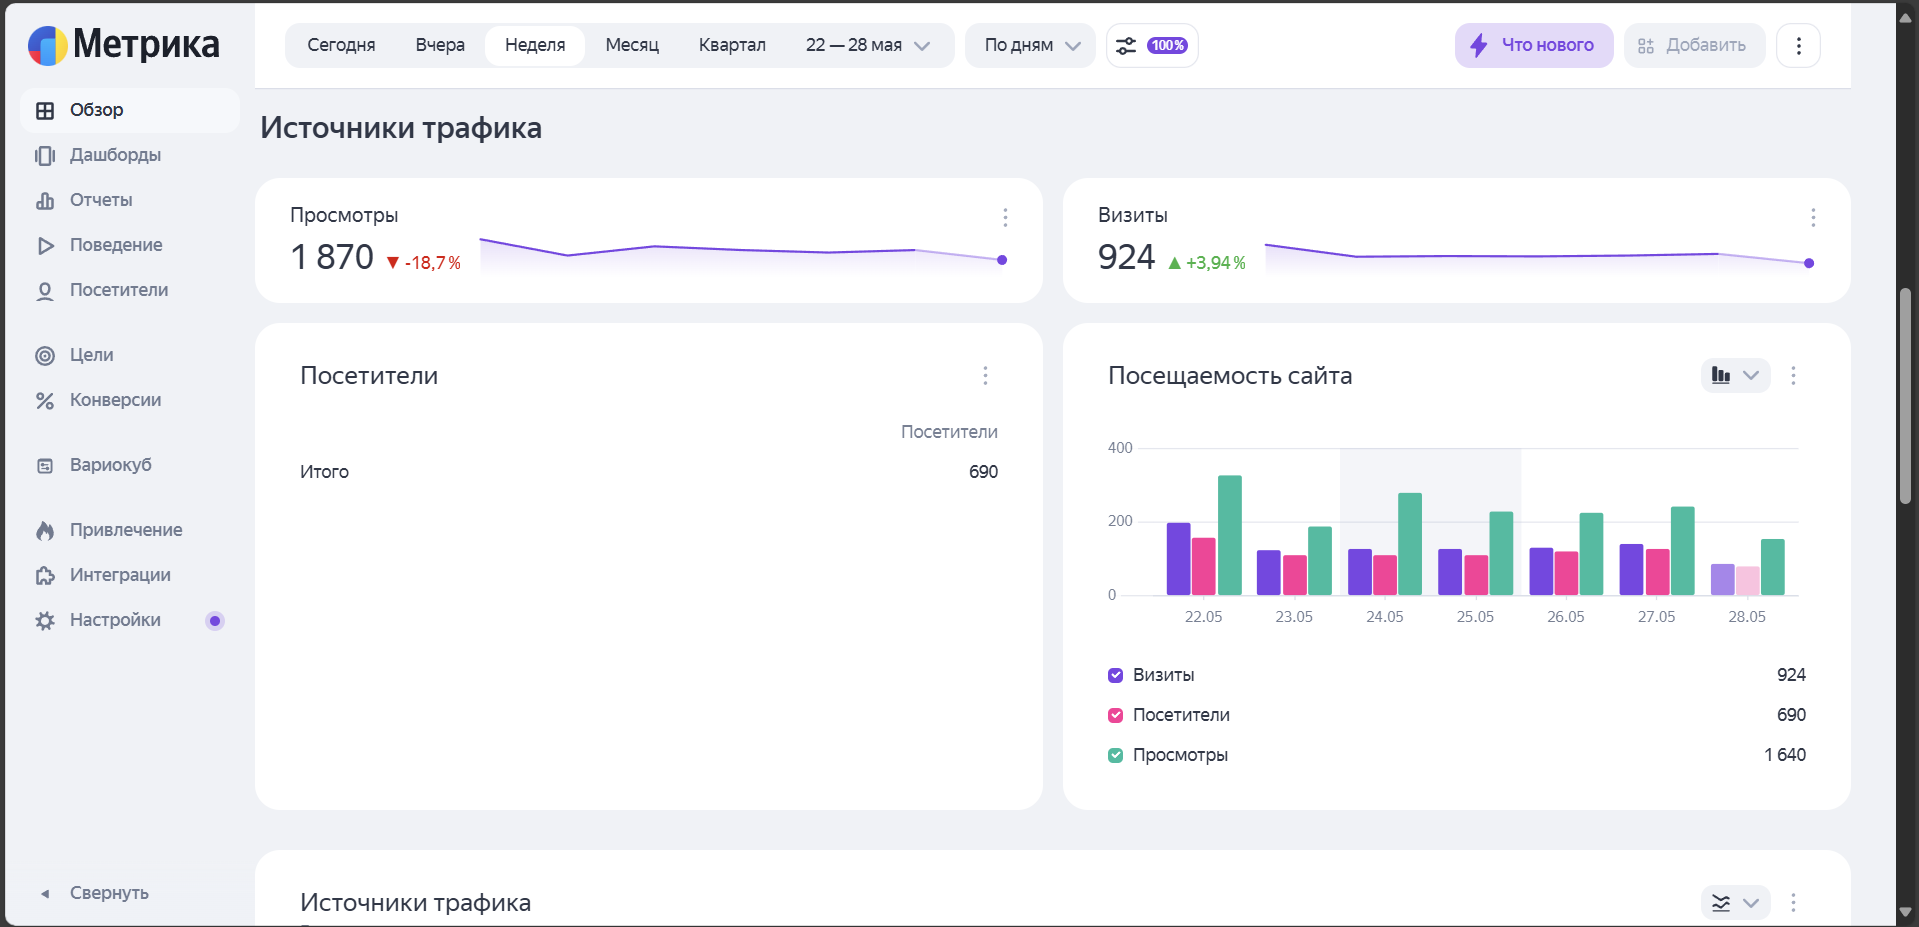
Task: Switch to the Сегодня period tab
Action: pos(341,45)
